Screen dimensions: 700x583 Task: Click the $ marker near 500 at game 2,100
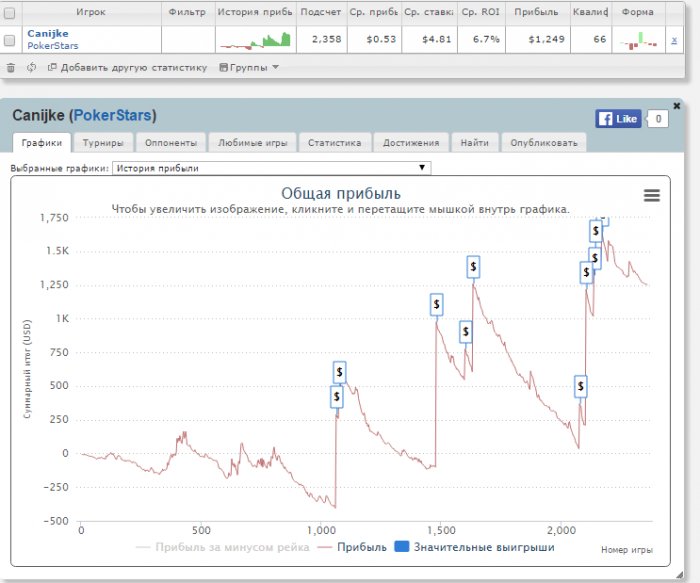coord(580,386)
